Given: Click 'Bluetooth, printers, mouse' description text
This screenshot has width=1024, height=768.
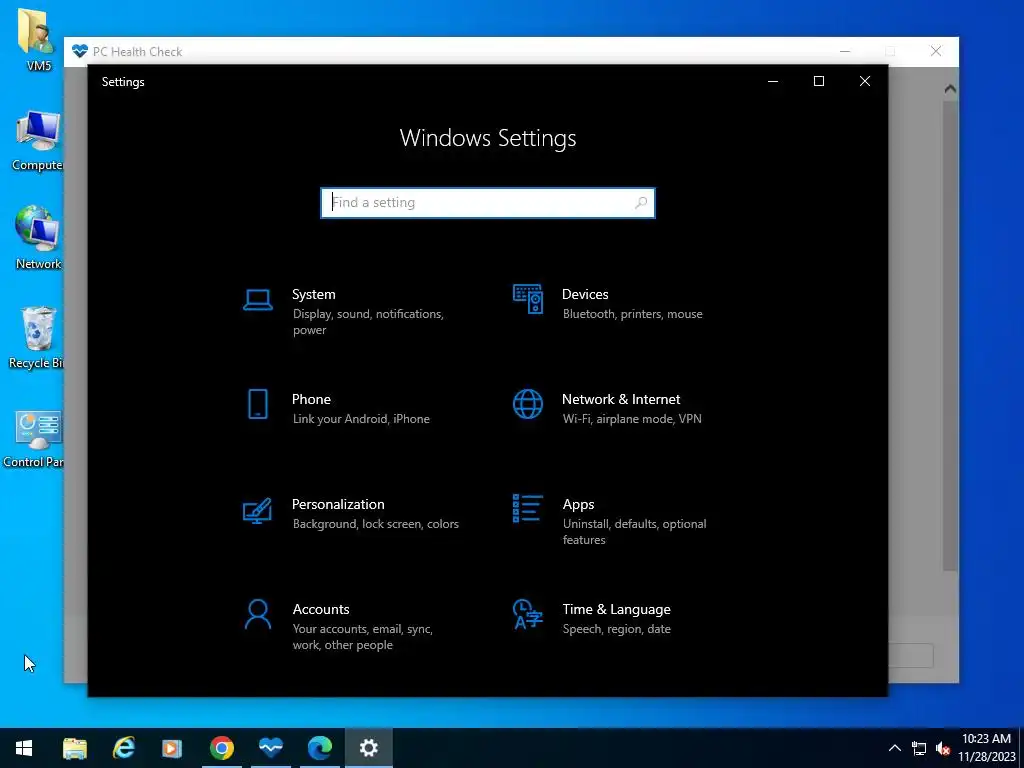Looking at the screenshot, I should 633,314.
